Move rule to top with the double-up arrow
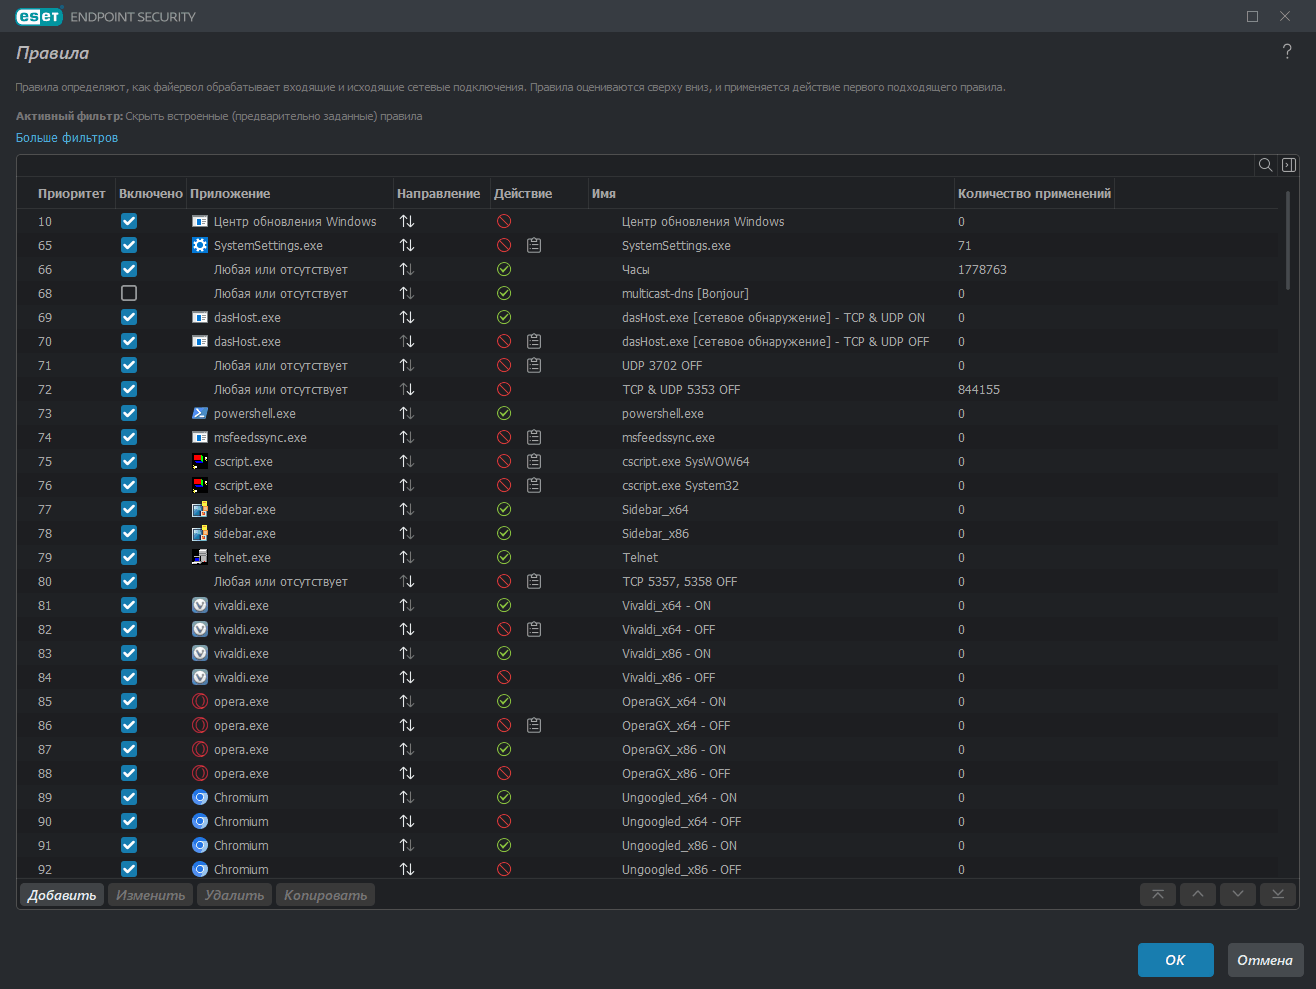This screenshot has height=989, width=1316. [1158, 894]
